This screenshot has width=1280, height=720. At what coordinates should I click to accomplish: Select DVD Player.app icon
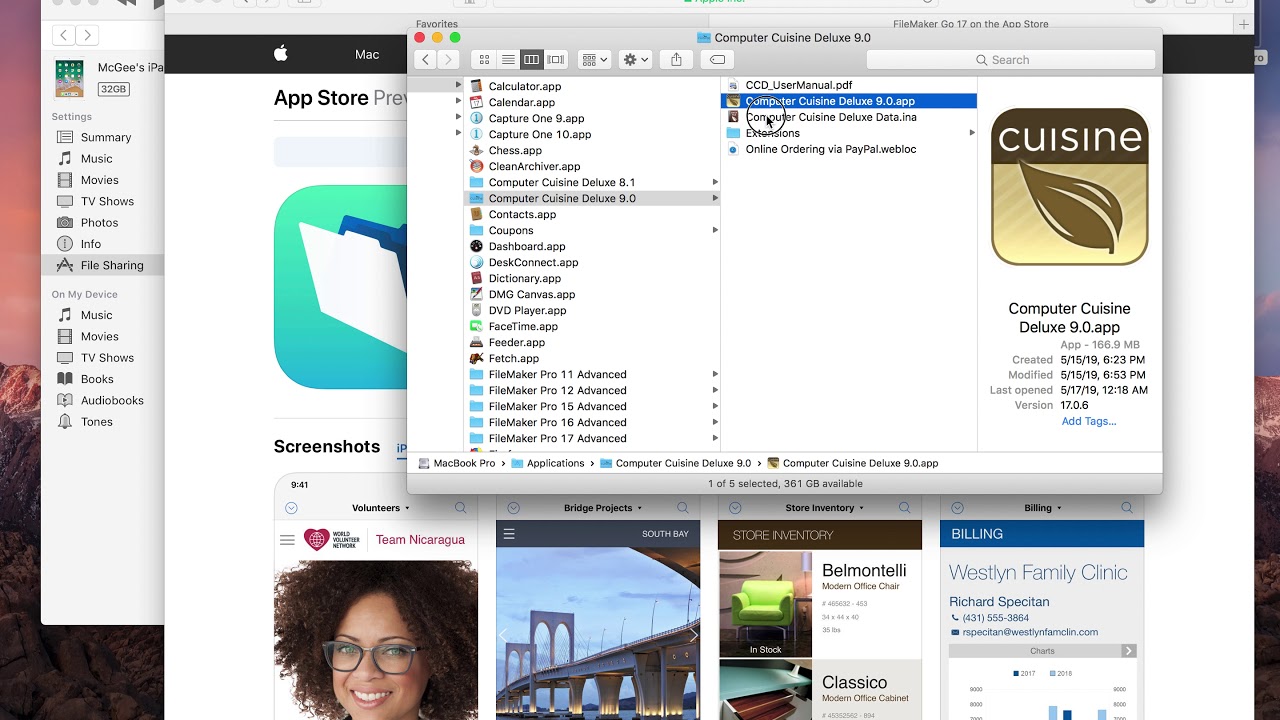477,310
